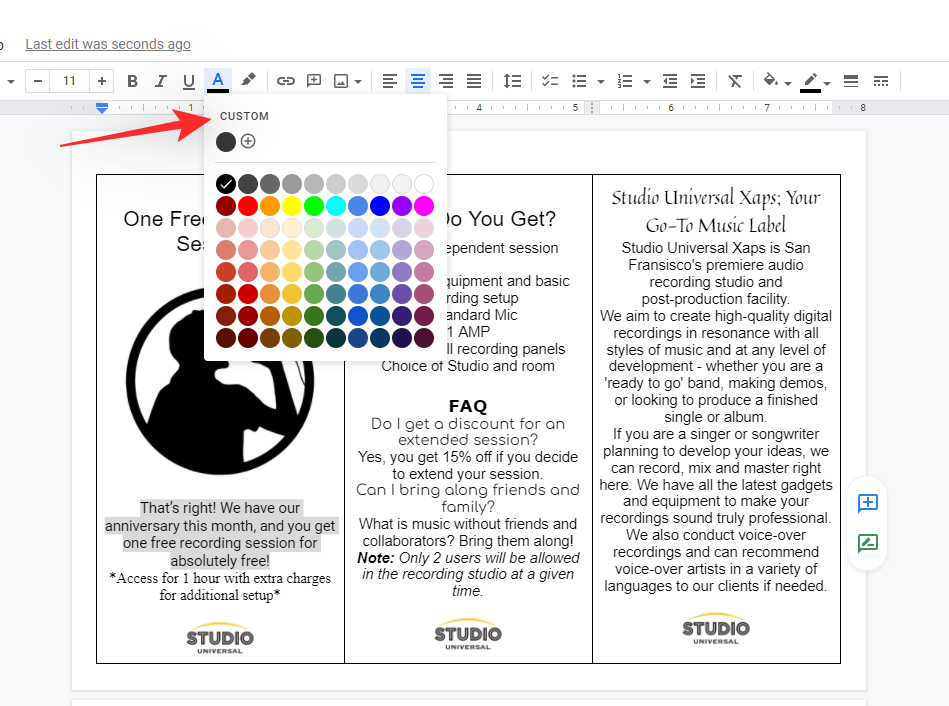Toggle bold formatting in toolbar
This screenshot has width=949, height=706.
pyautogui.click(x=132, y=81)
